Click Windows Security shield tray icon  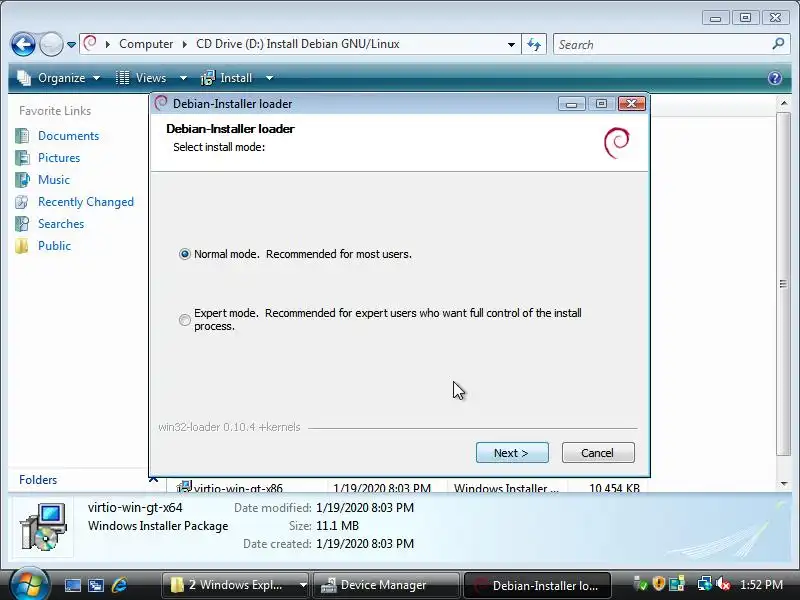coord(659,584)
